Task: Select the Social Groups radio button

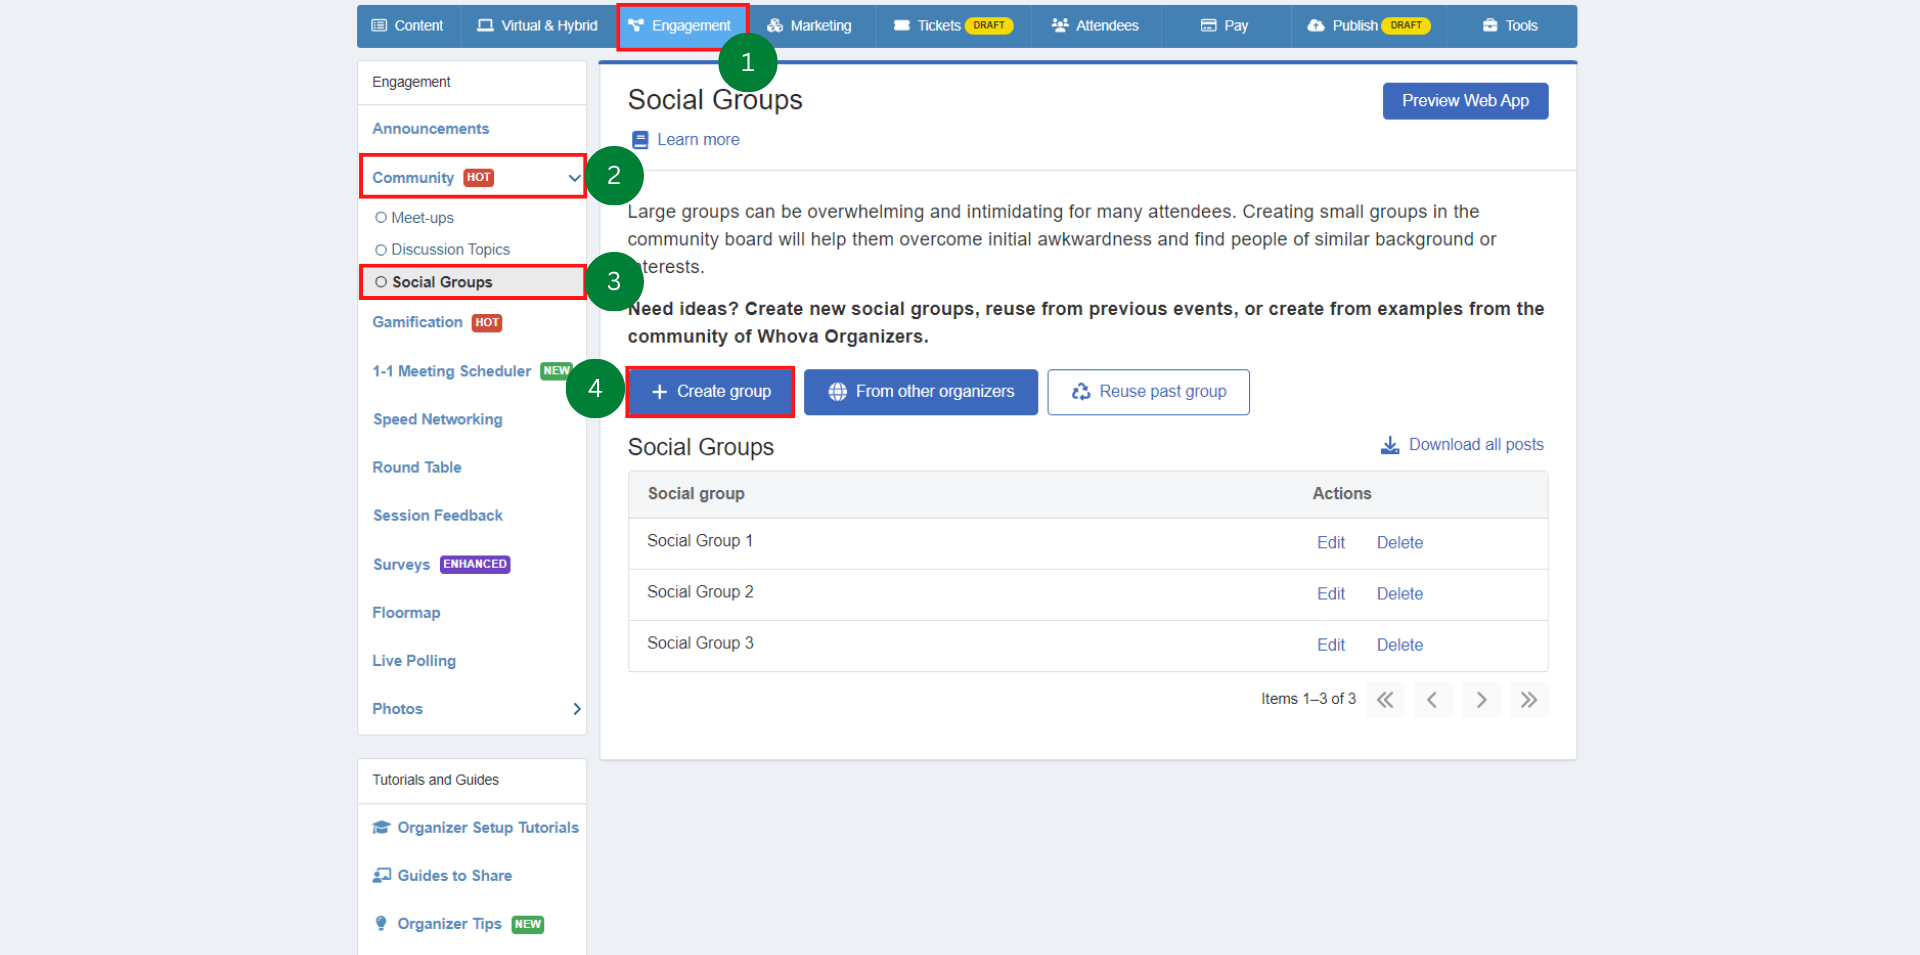Action: 381,282
